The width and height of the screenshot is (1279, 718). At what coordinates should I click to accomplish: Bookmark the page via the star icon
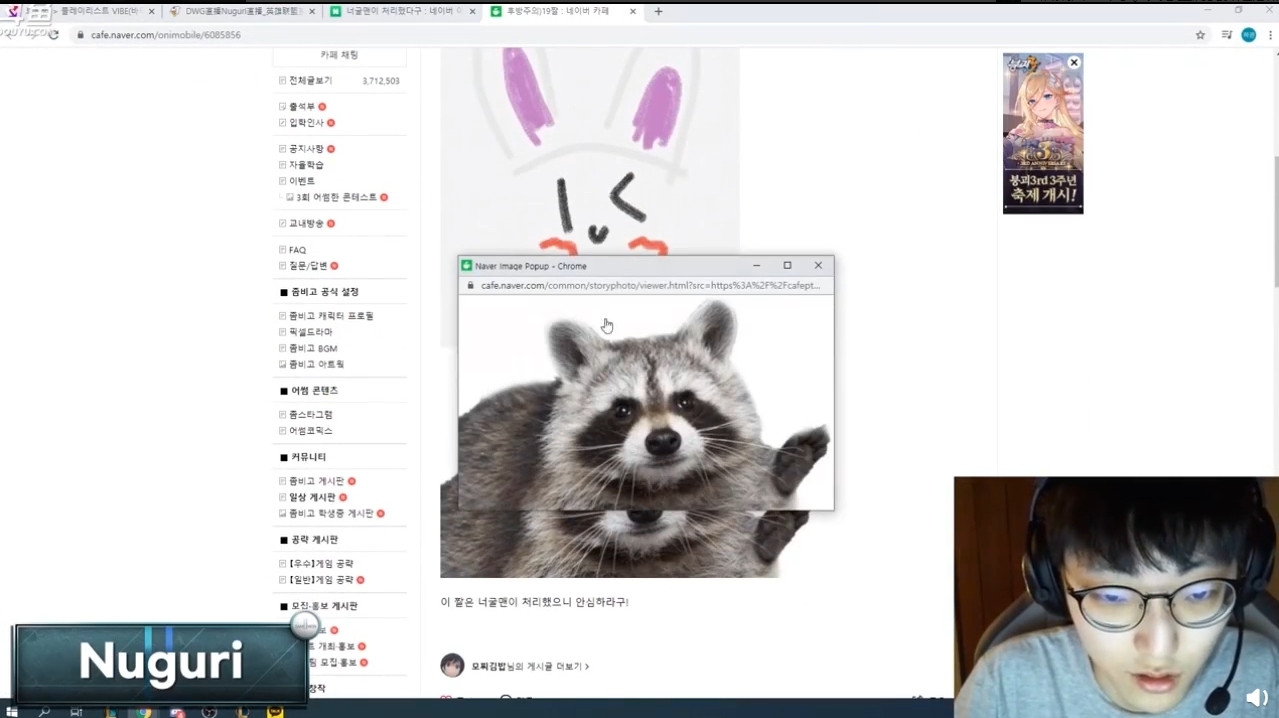(x=1200, y=34)
